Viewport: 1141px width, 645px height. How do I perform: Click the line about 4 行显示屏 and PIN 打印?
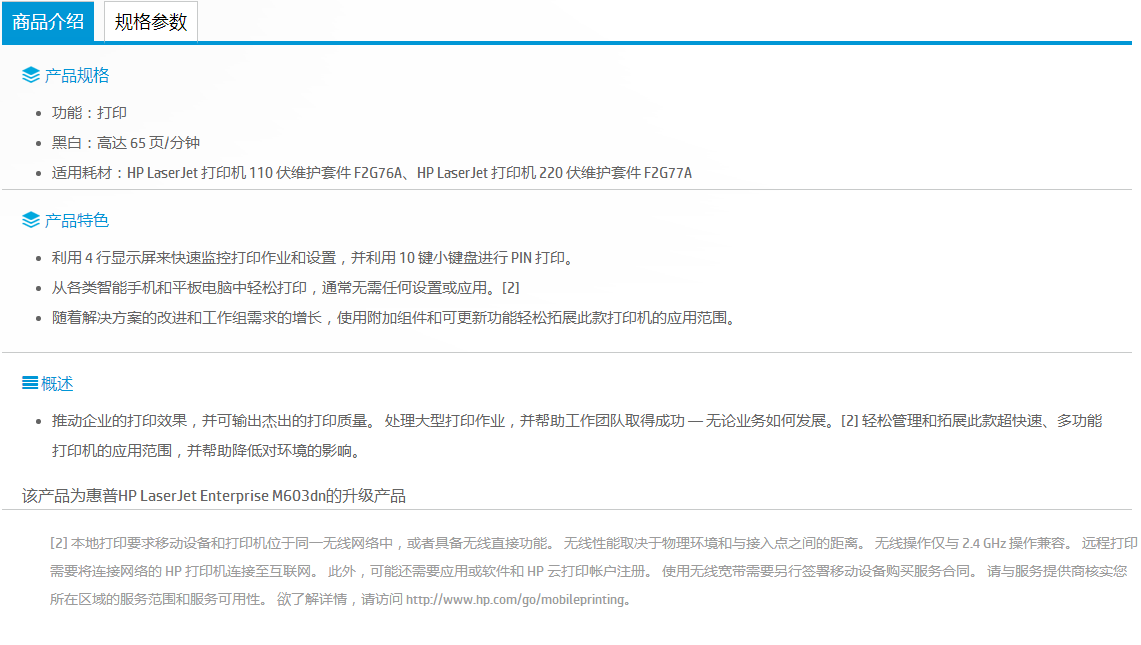pos(315,258)
